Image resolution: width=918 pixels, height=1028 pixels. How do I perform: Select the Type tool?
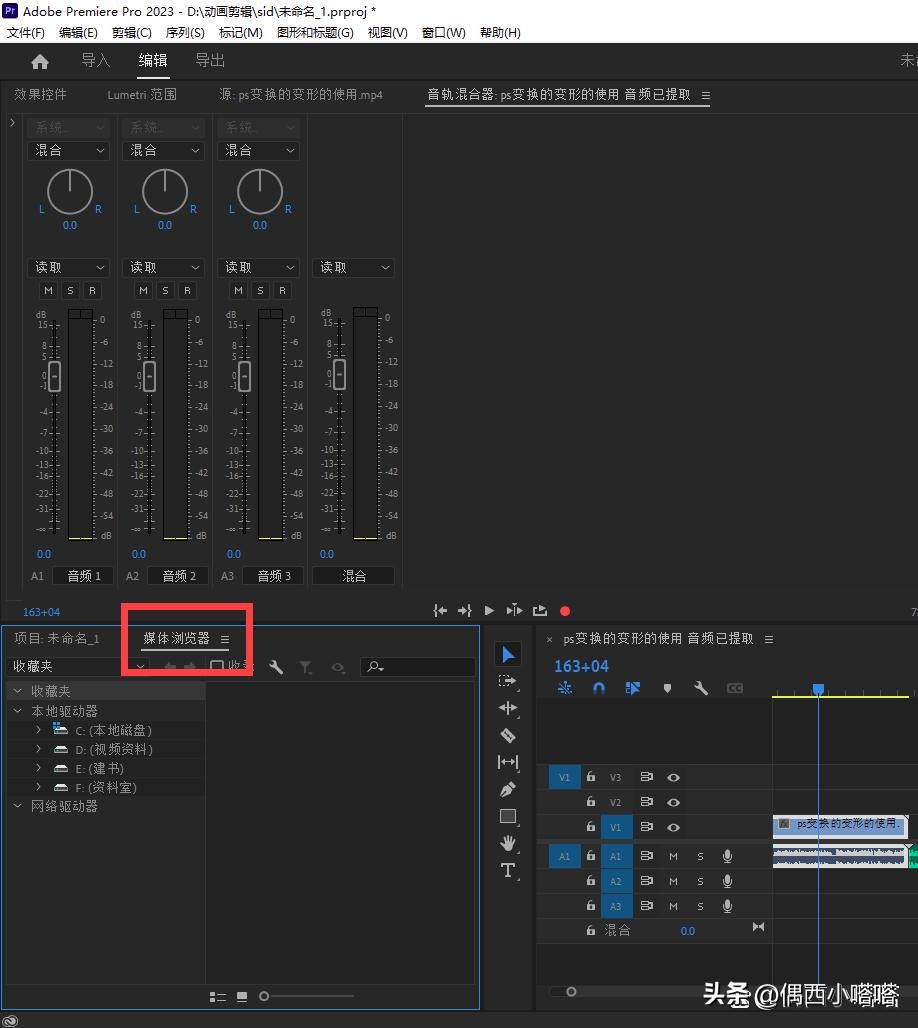point(508,870)
